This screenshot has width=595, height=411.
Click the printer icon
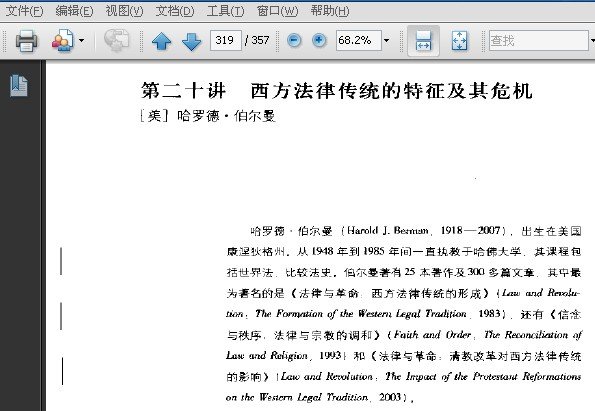click(x=26, y=40)
